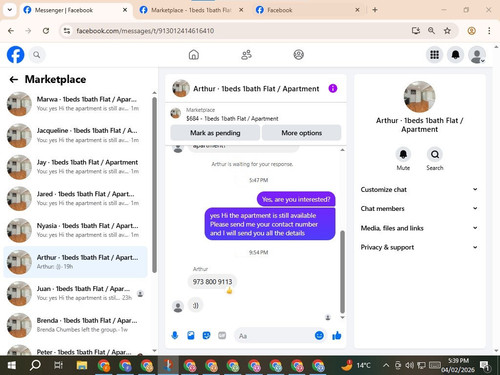Image resolution: width=500 pixels, height=375 pixels.
Task: Click Mark as pending button
Action: coord(215,133)
